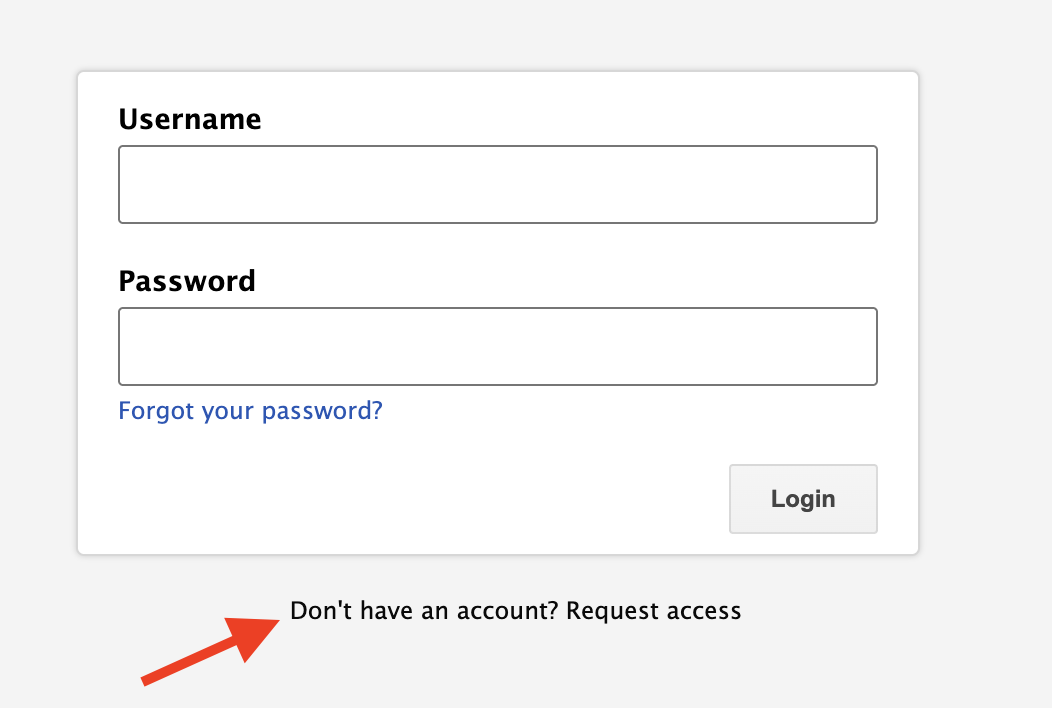
Task: Click the Password label
Action: pyautogui.click(x=187, y=281)
